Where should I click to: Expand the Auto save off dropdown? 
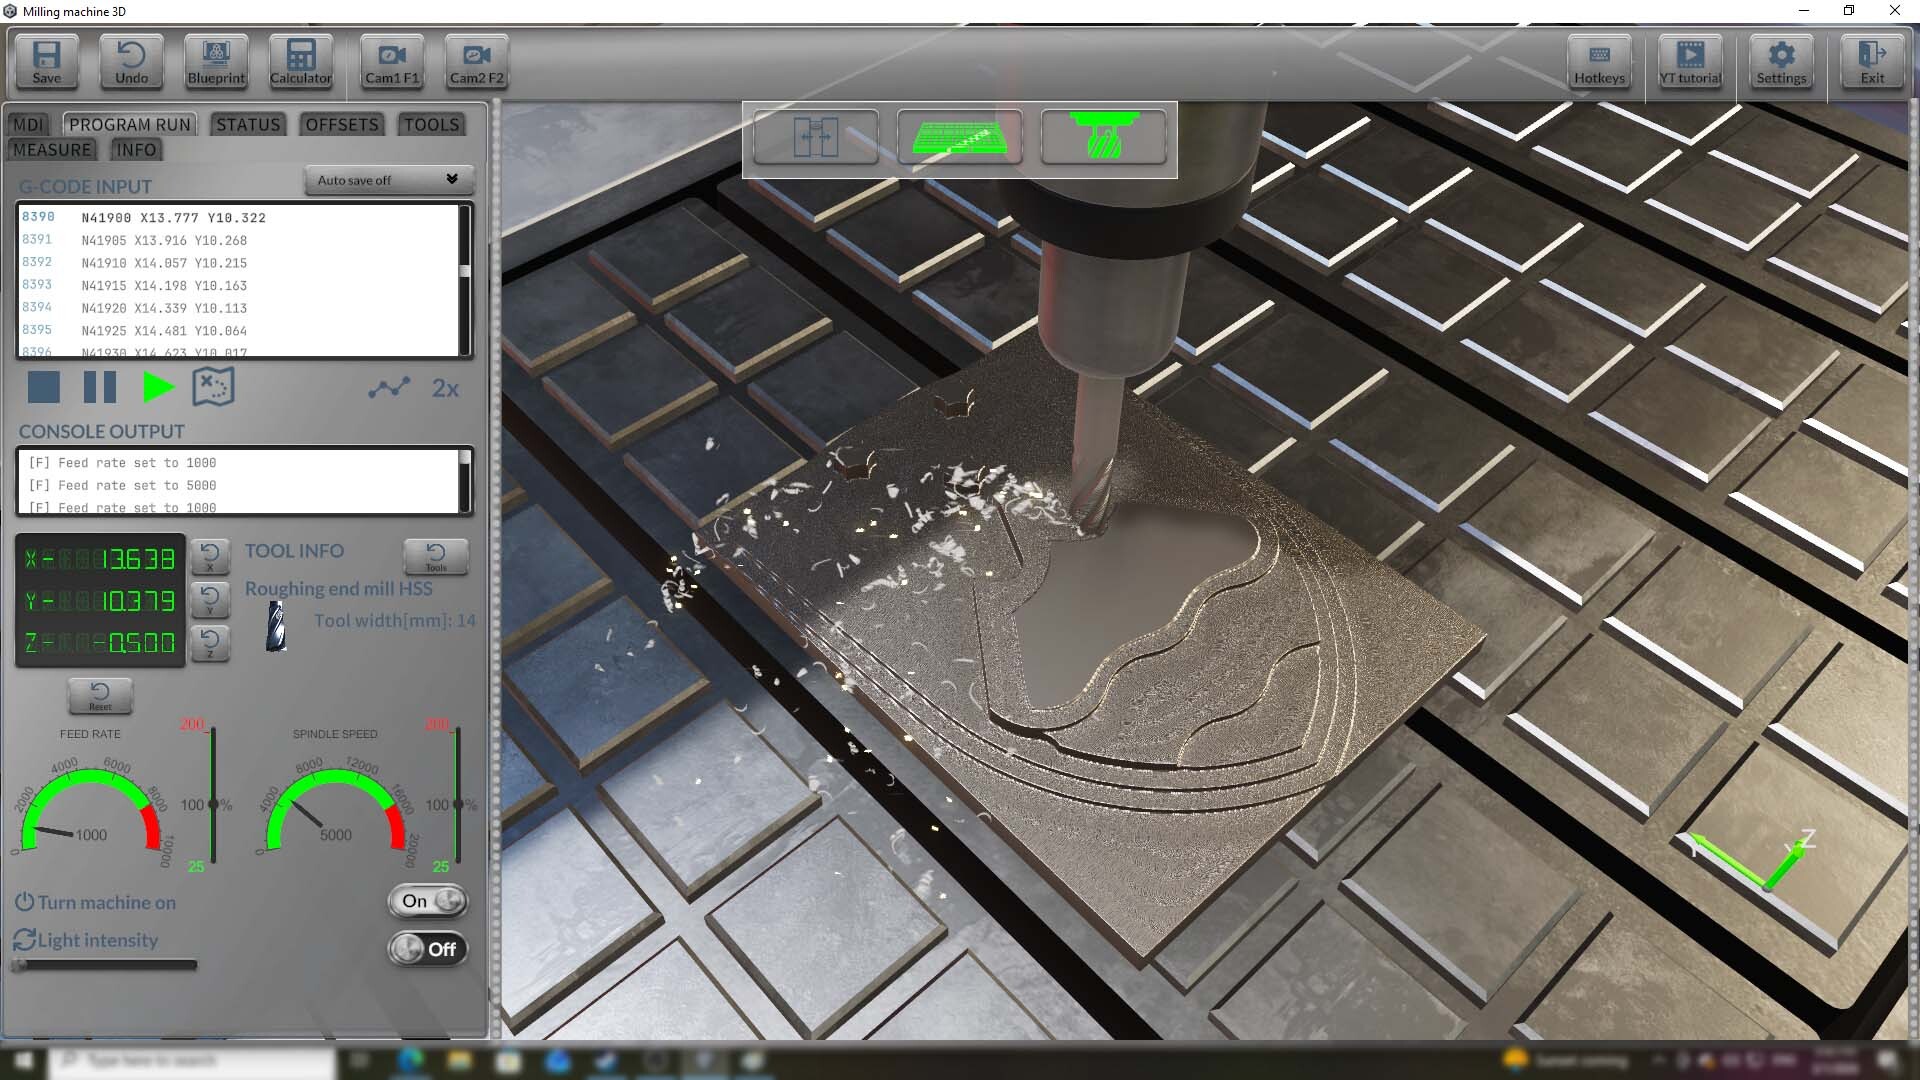point(388,180)
